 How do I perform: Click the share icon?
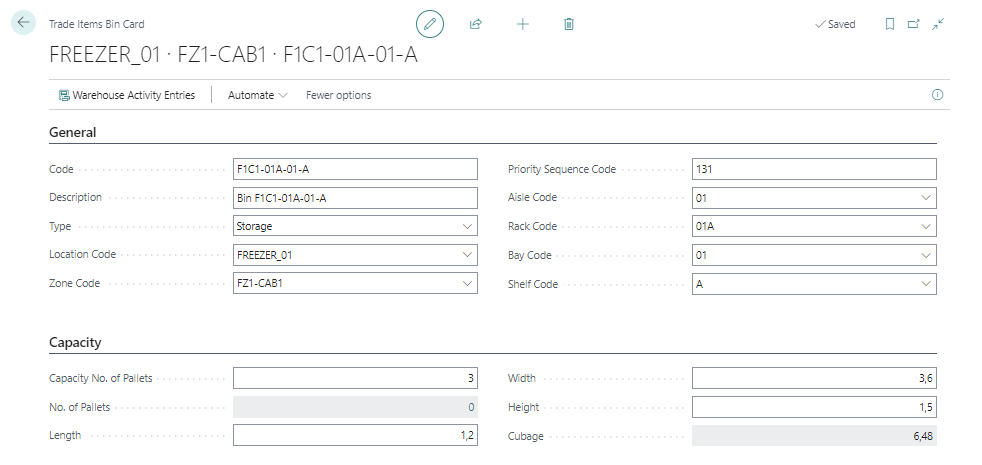click(476, 24)
